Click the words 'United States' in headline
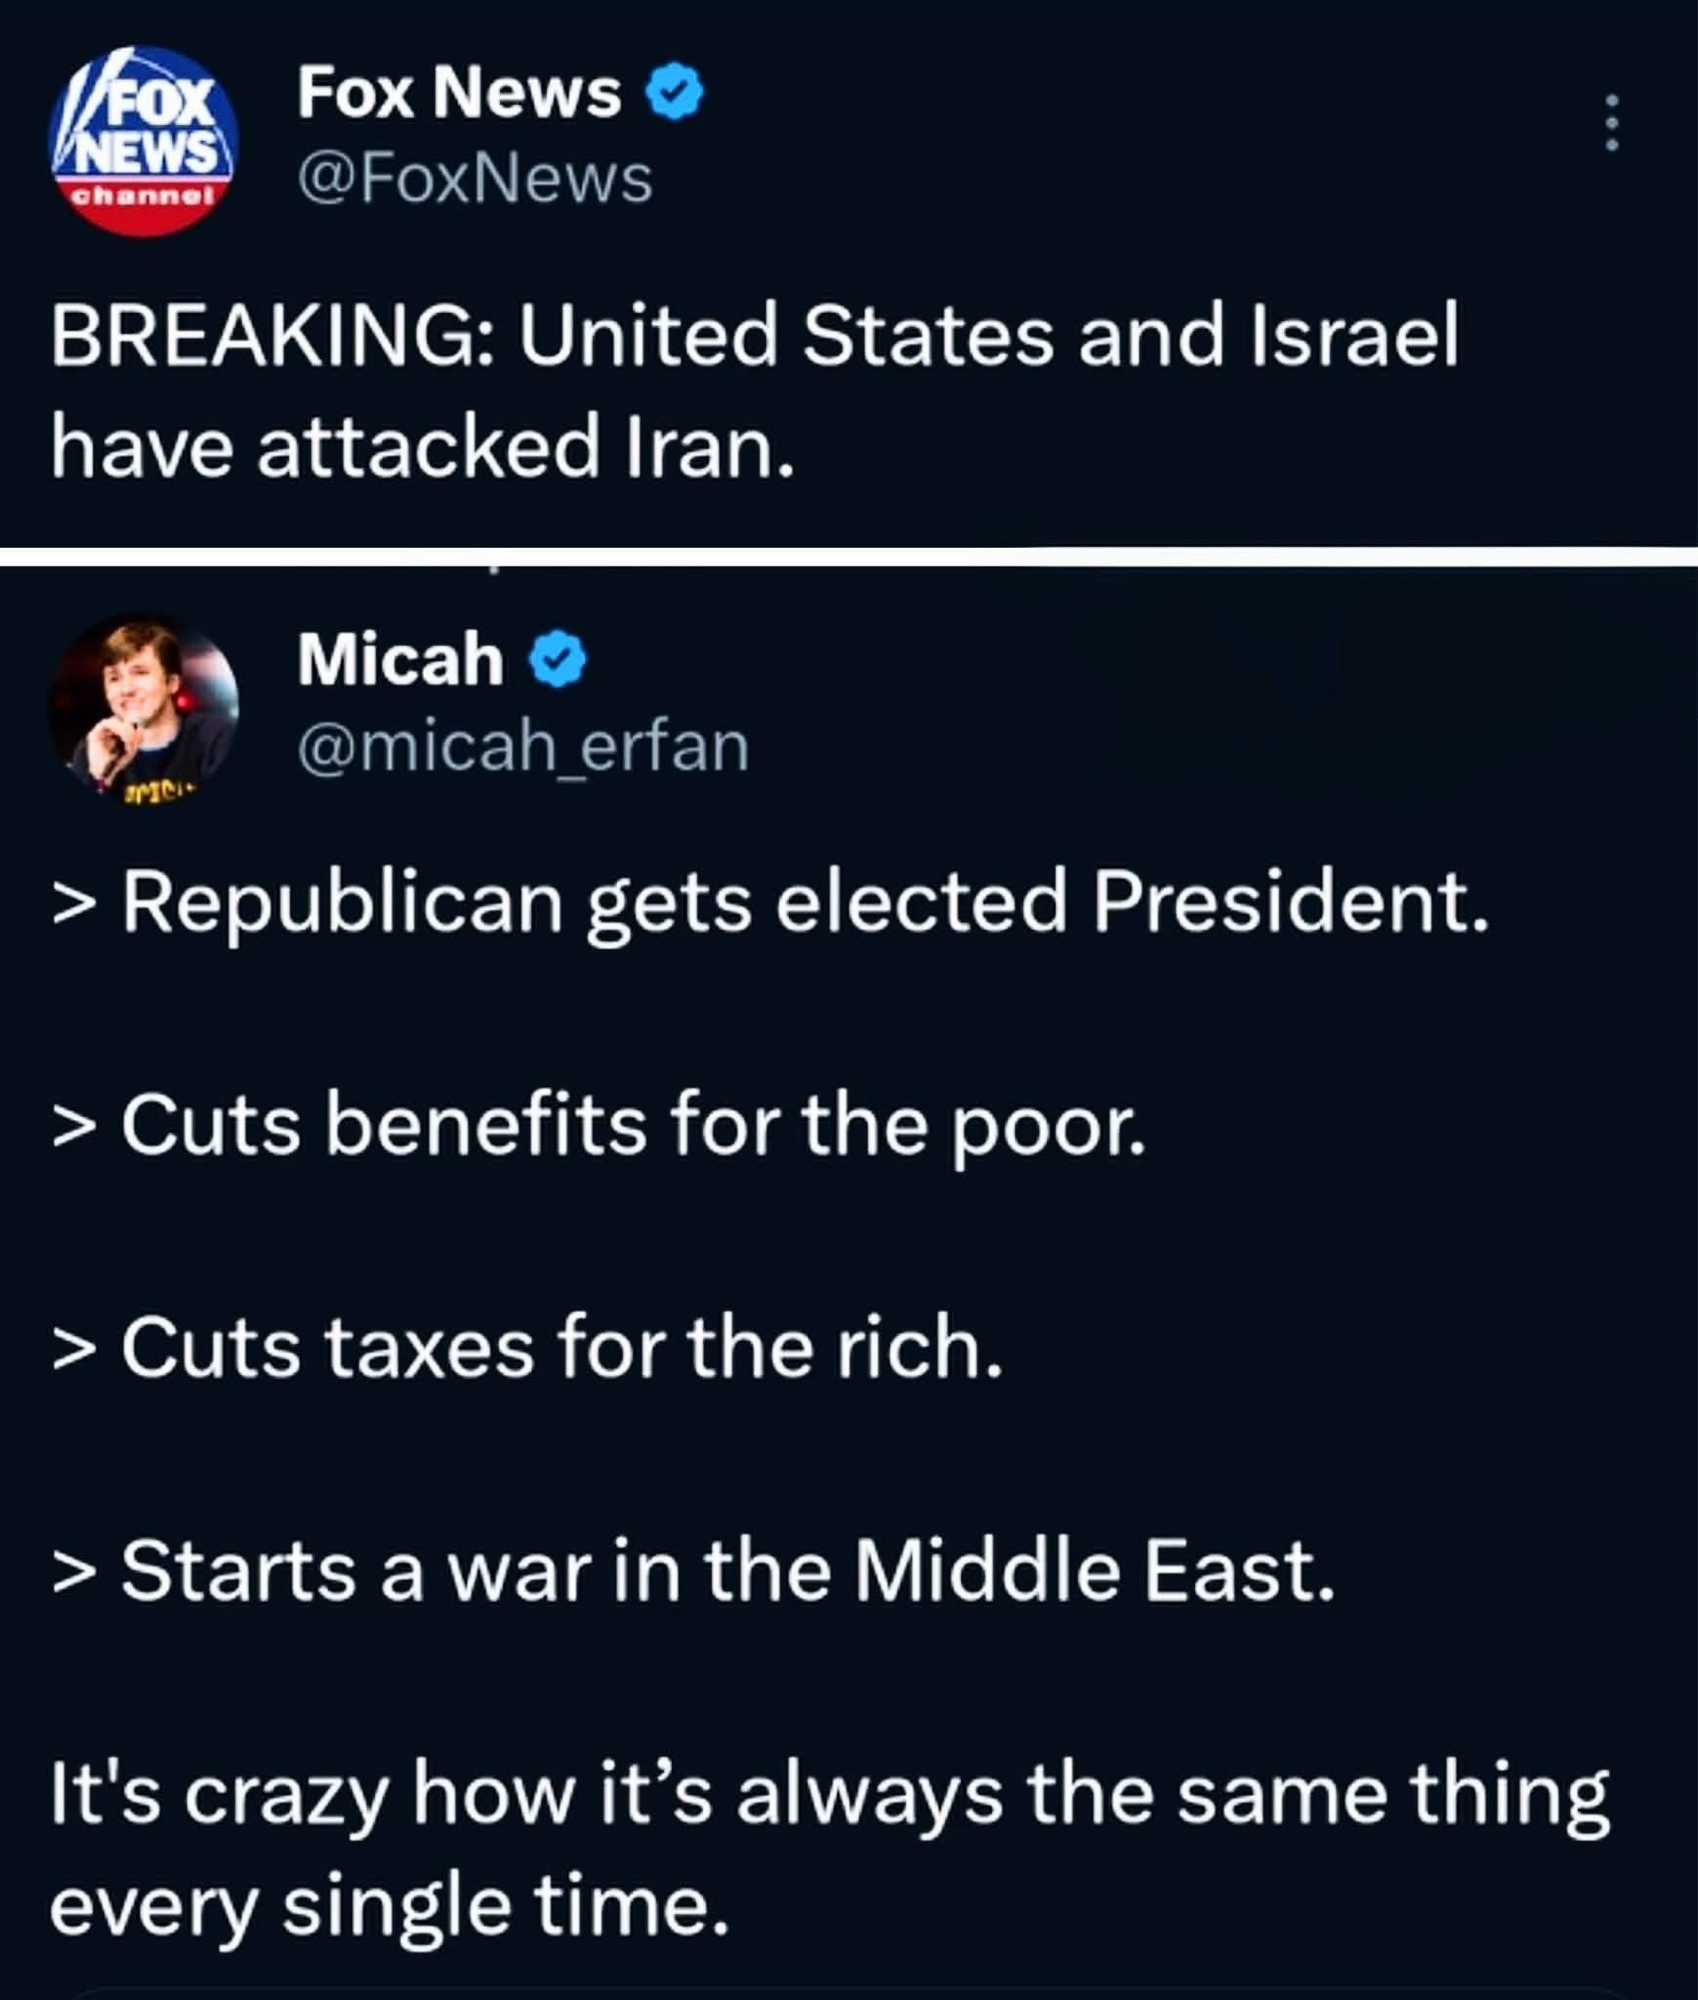 tap(786, 336)
